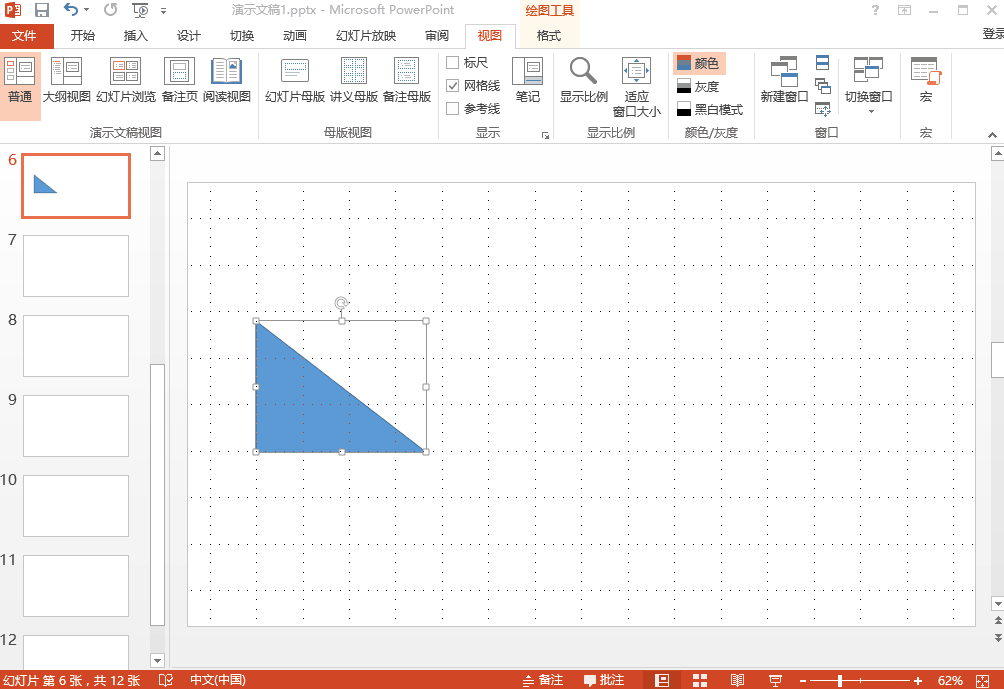Open the Slide Show (幻灯片放映) tab

366,36
